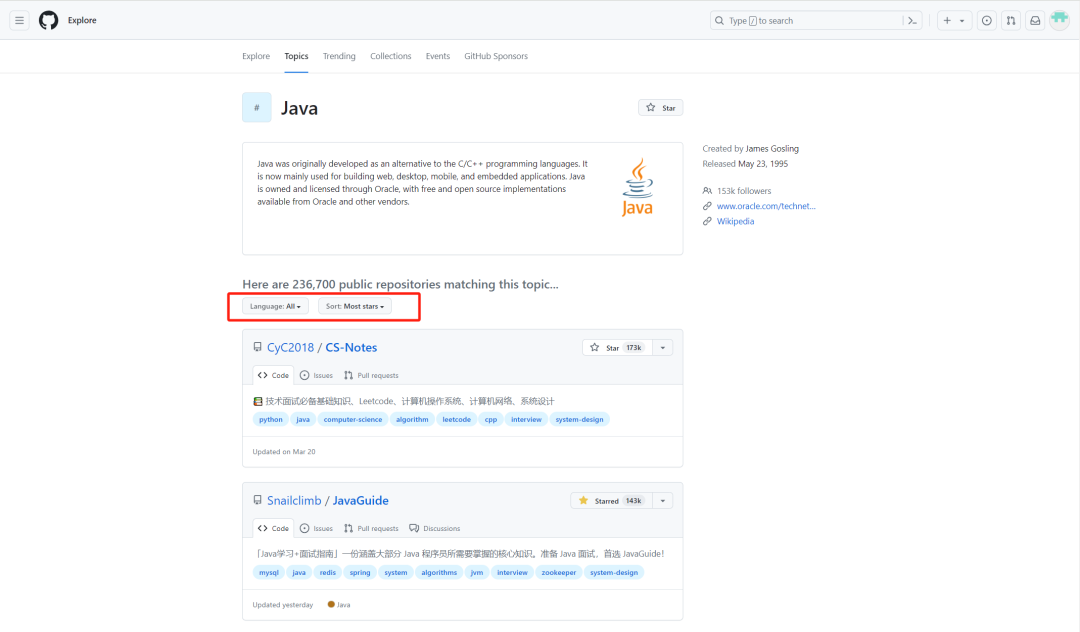Click the JavaGuide repository icon
This screenshot has width=1080, height=632.
tap(258, 500)
